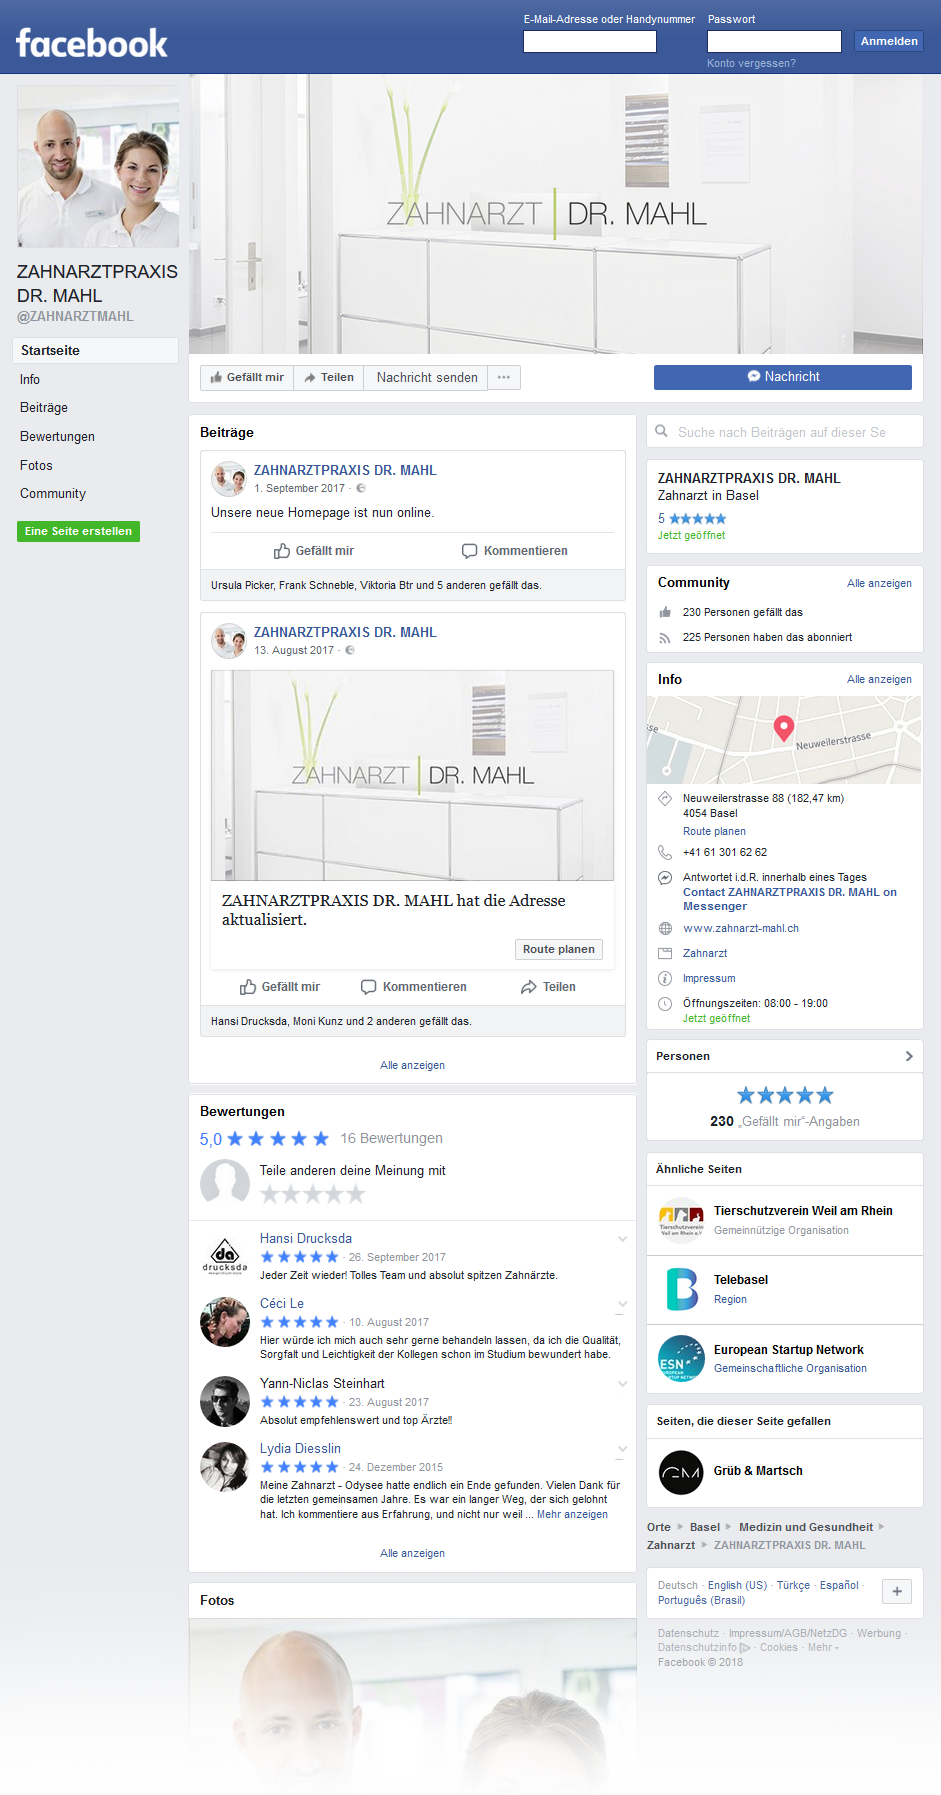Viewport: 941px width, 1795px height.
Task: Go to Beiträge in the sidebar
Action: point(44,408)
